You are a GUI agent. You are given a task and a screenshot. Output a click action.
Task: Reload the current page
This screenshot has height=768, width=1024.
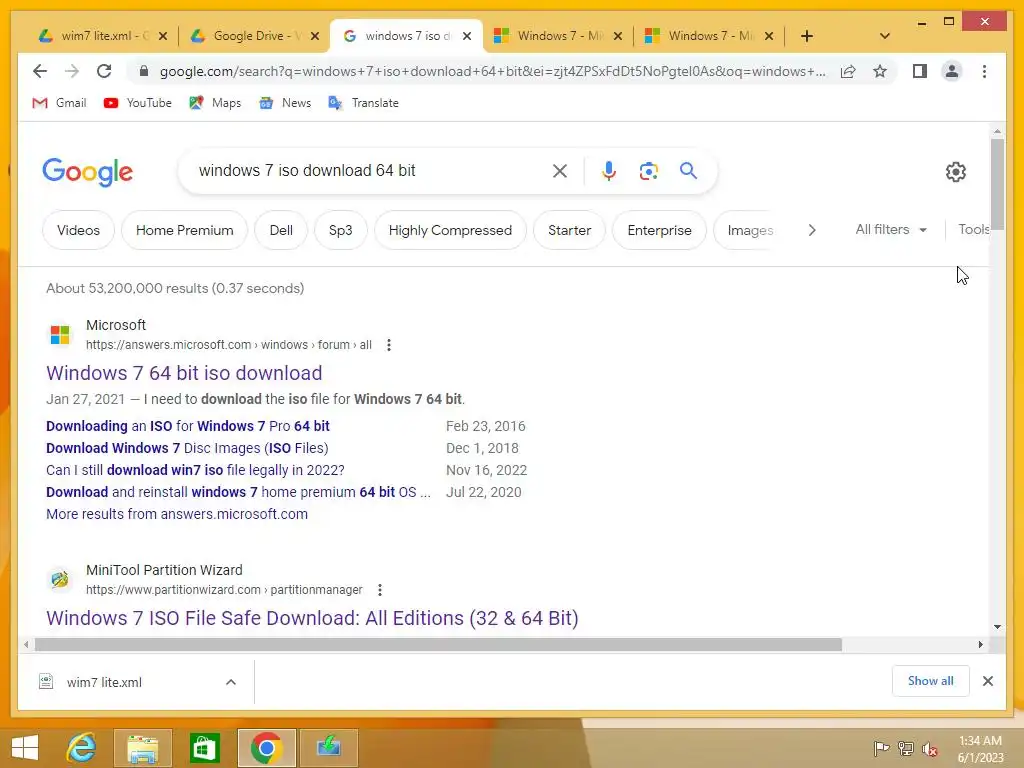104,71
